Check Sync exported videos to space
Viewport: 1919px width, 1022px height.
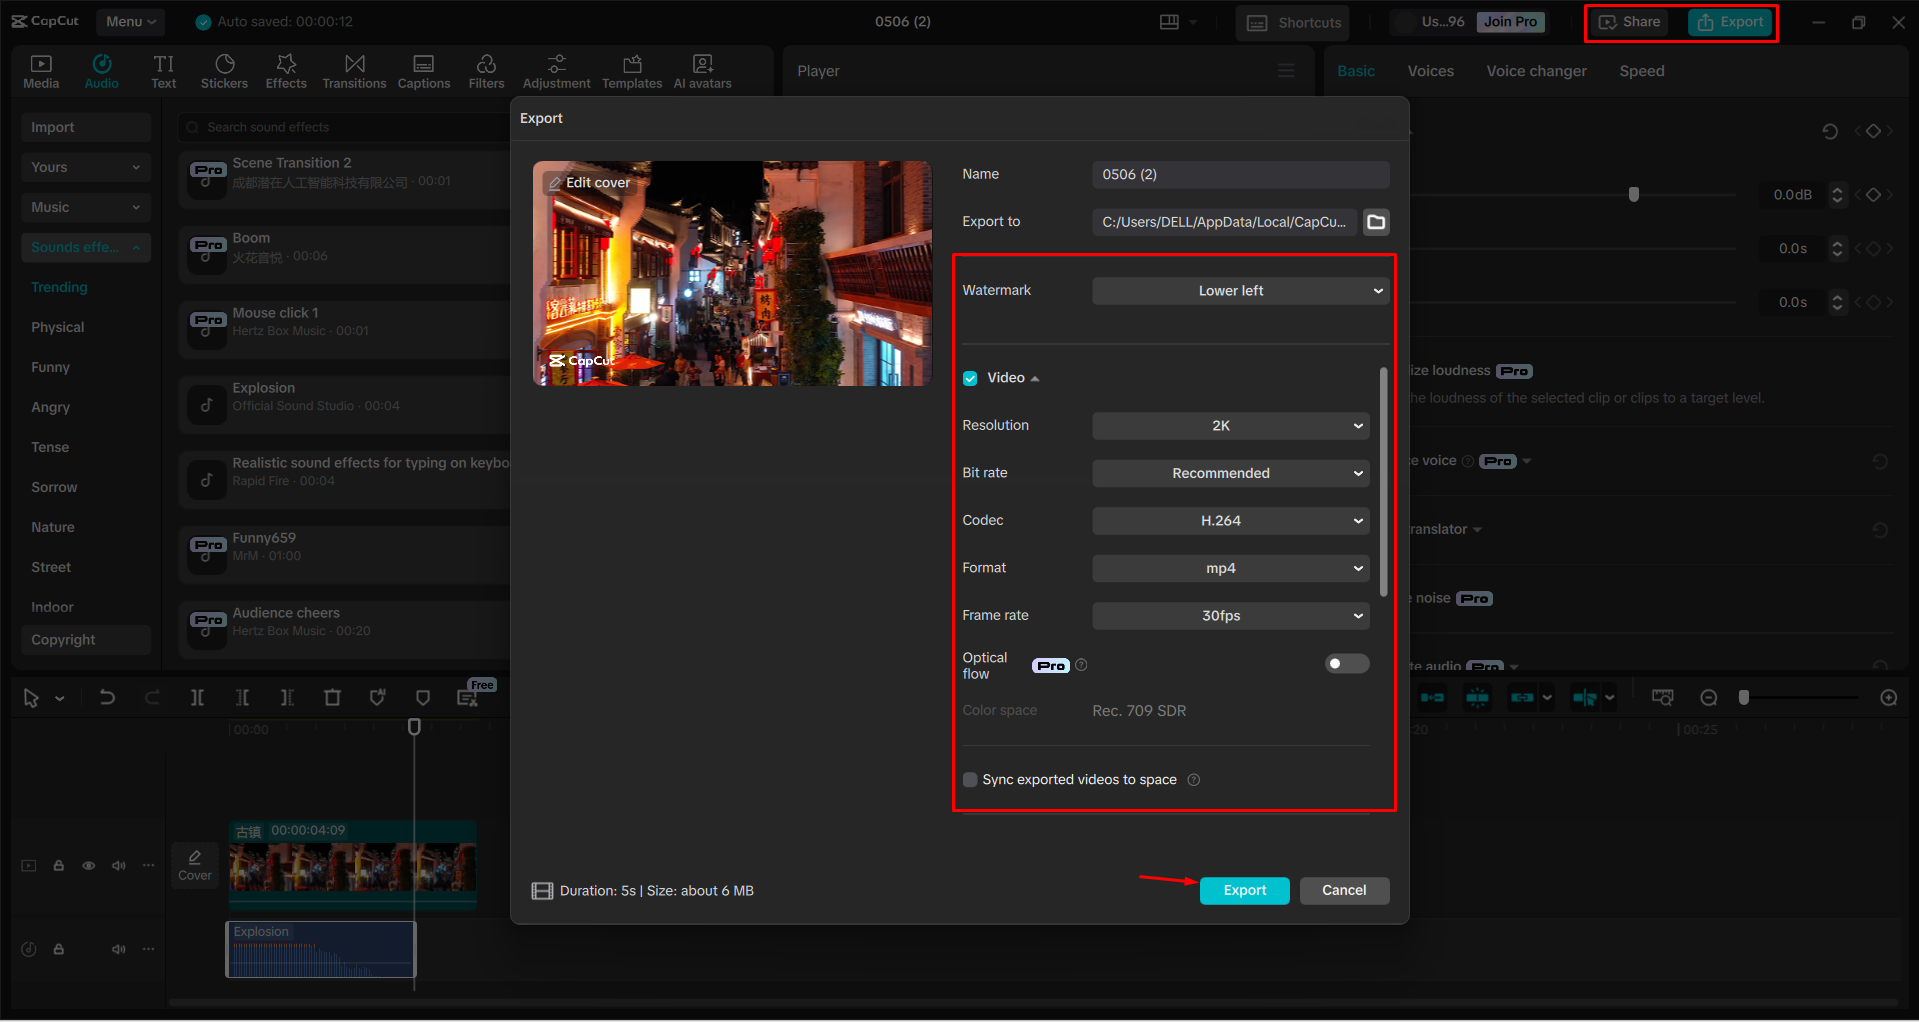click(969, 779)
